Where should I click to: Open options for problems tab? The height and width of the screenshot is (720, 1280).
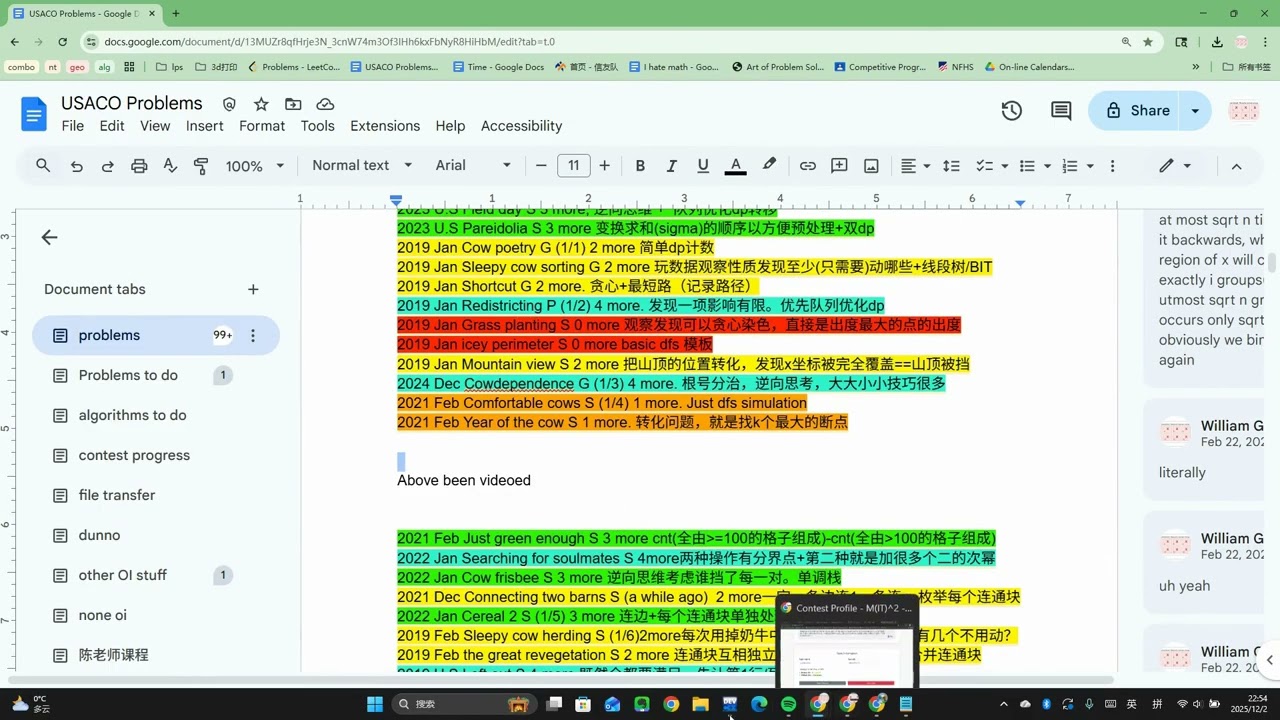[x=253, y=336]
